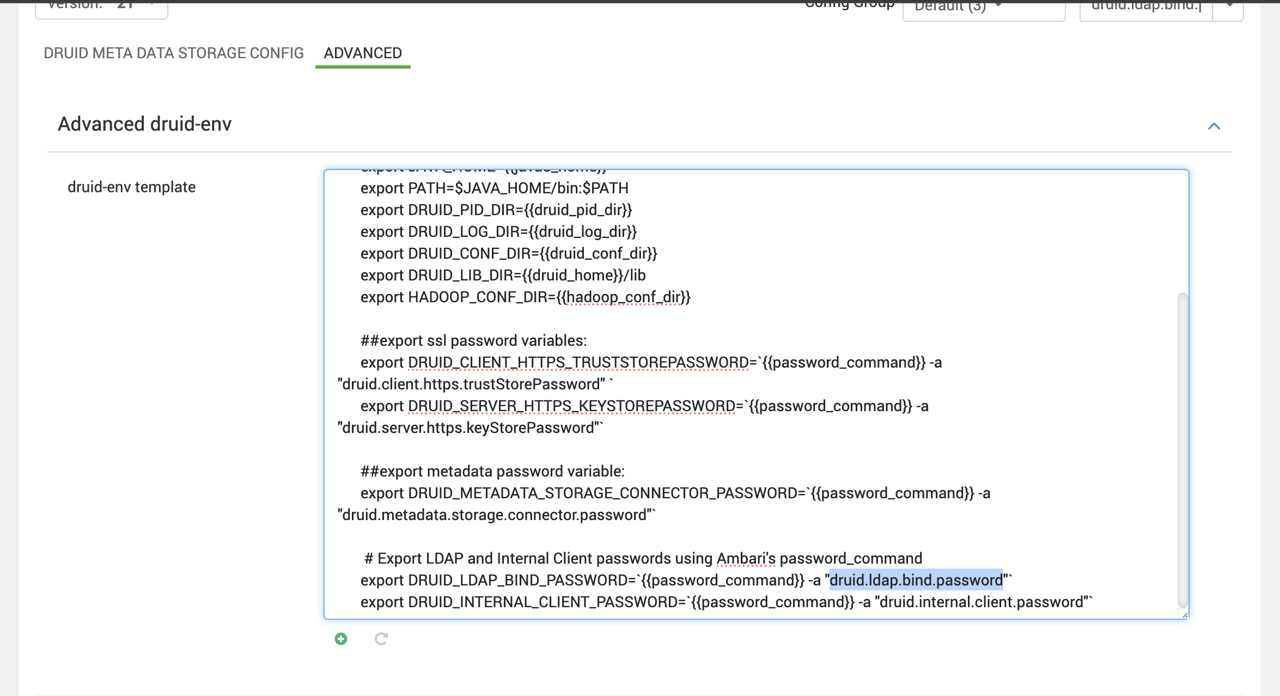Screen dimensions: 1280x696
Task: Collapse the Advanced druid-env section chevron
Action: (1214, 126)
